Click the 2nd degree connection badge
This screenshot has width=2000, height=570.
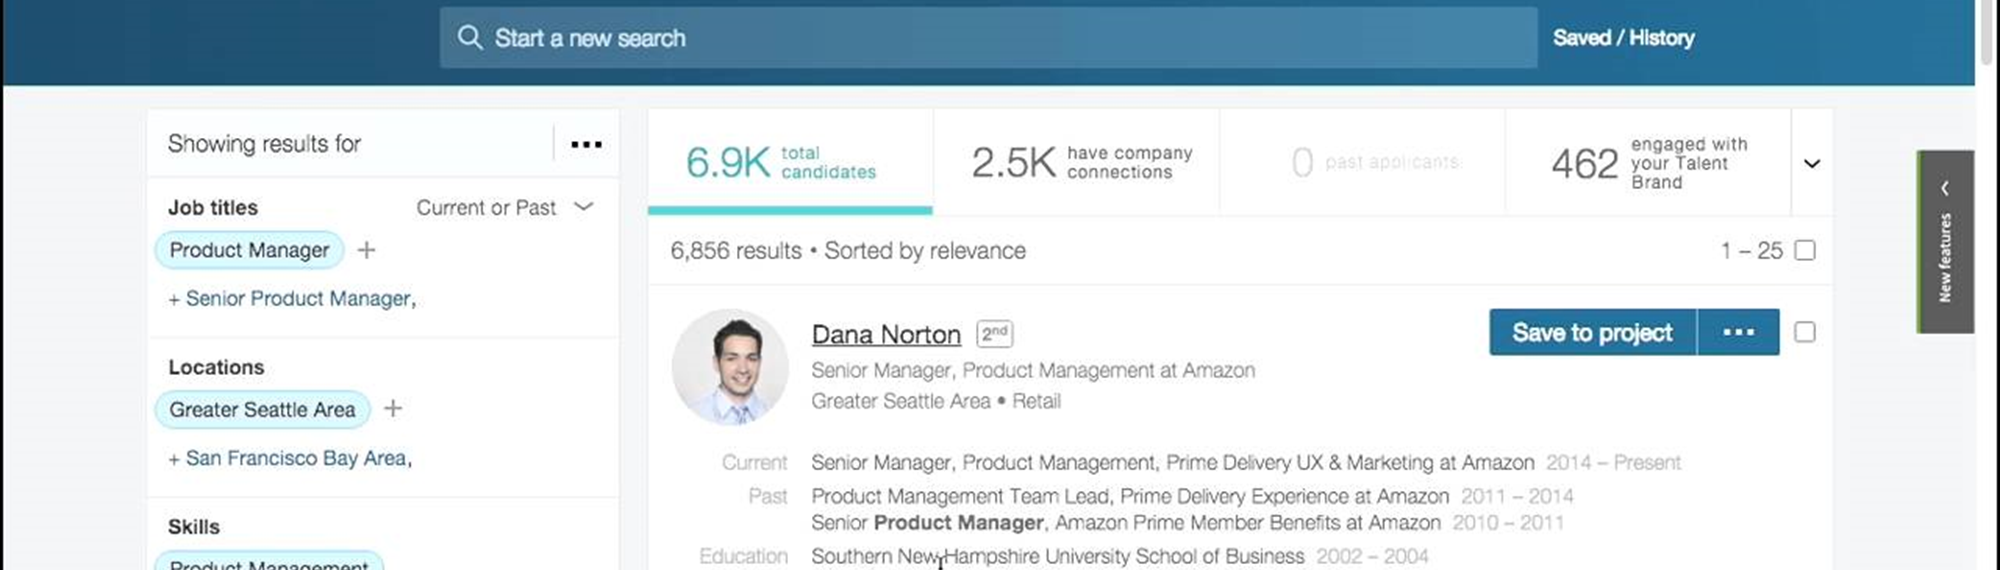(x=995, y=333)
